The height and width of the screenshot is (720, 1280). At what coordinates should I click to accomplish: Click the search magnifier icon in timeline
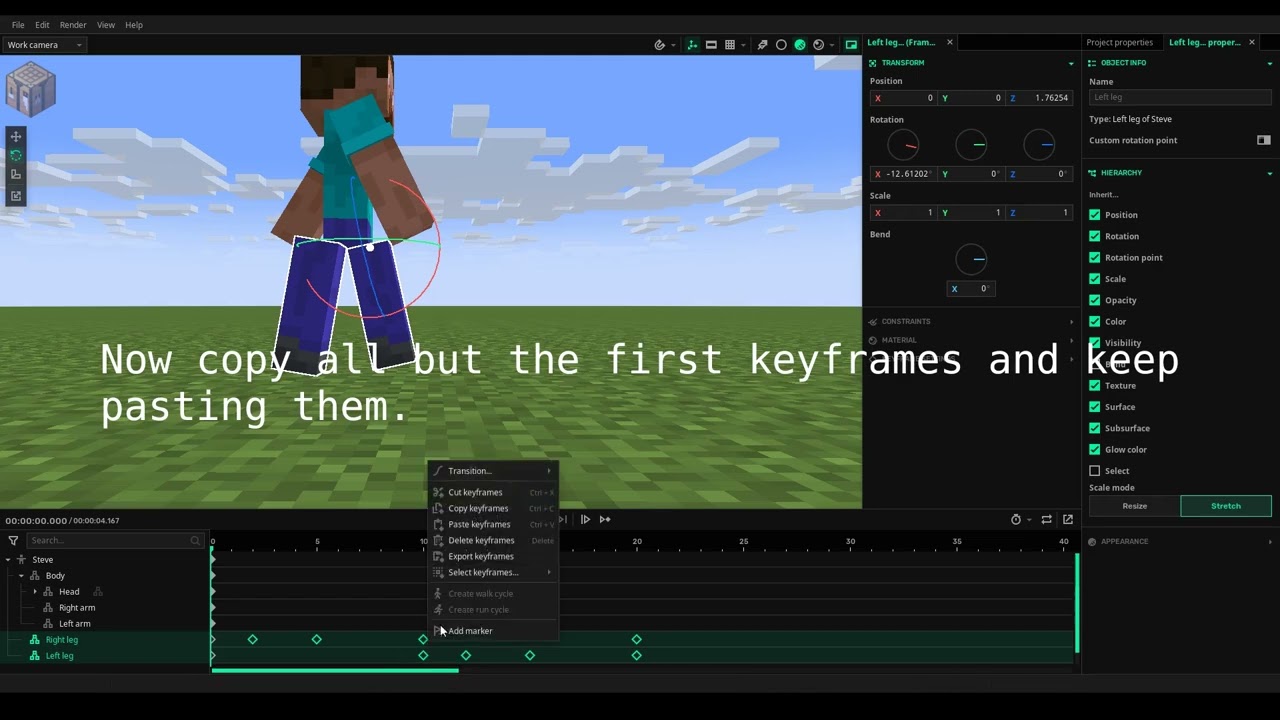[x=196, y=540]
